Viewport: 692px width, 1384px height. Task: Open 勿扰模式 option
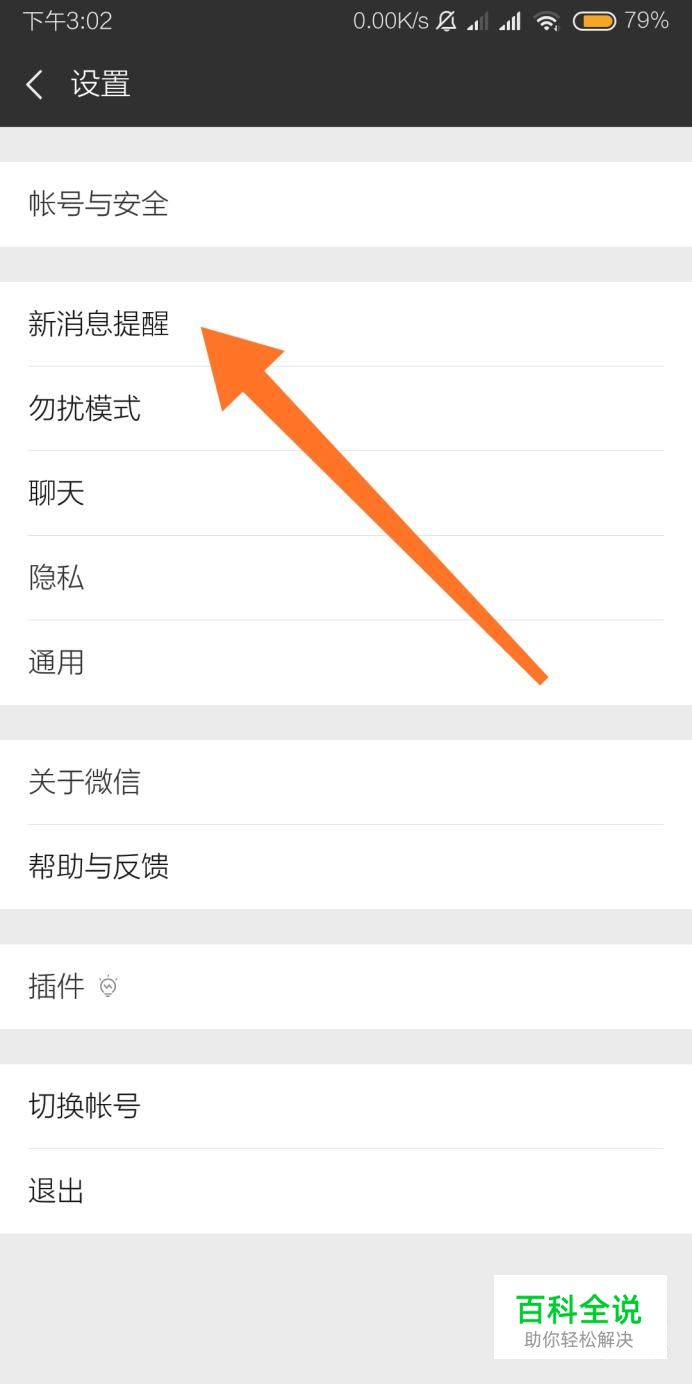pos(346,408)
